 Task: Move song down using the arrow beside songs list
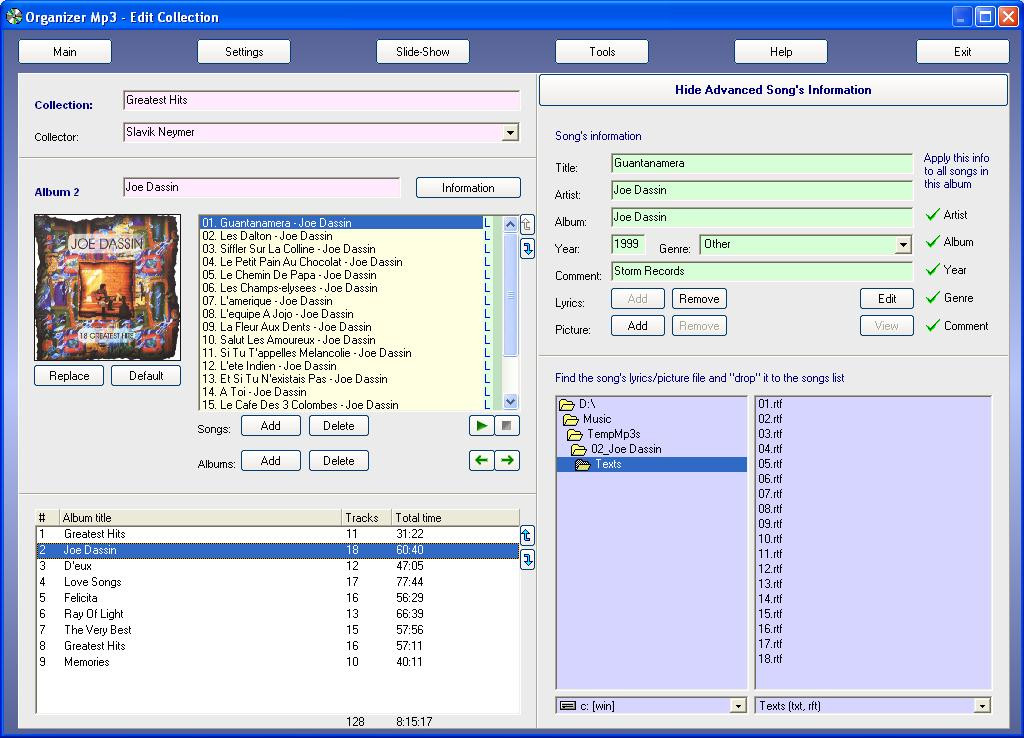[x=527, y=248]
